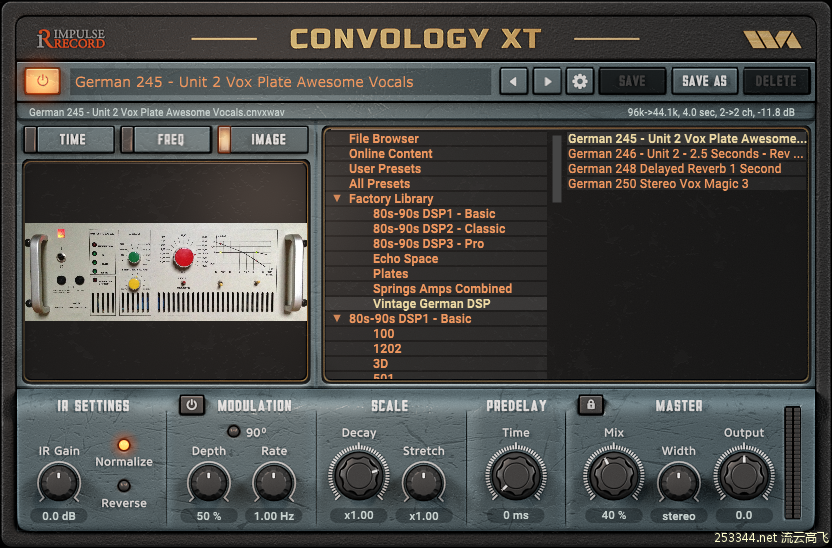The height and width of the screenshot is (548, 832).
Task: Click the modulation Depth knob
Action: tap(209, 483)
